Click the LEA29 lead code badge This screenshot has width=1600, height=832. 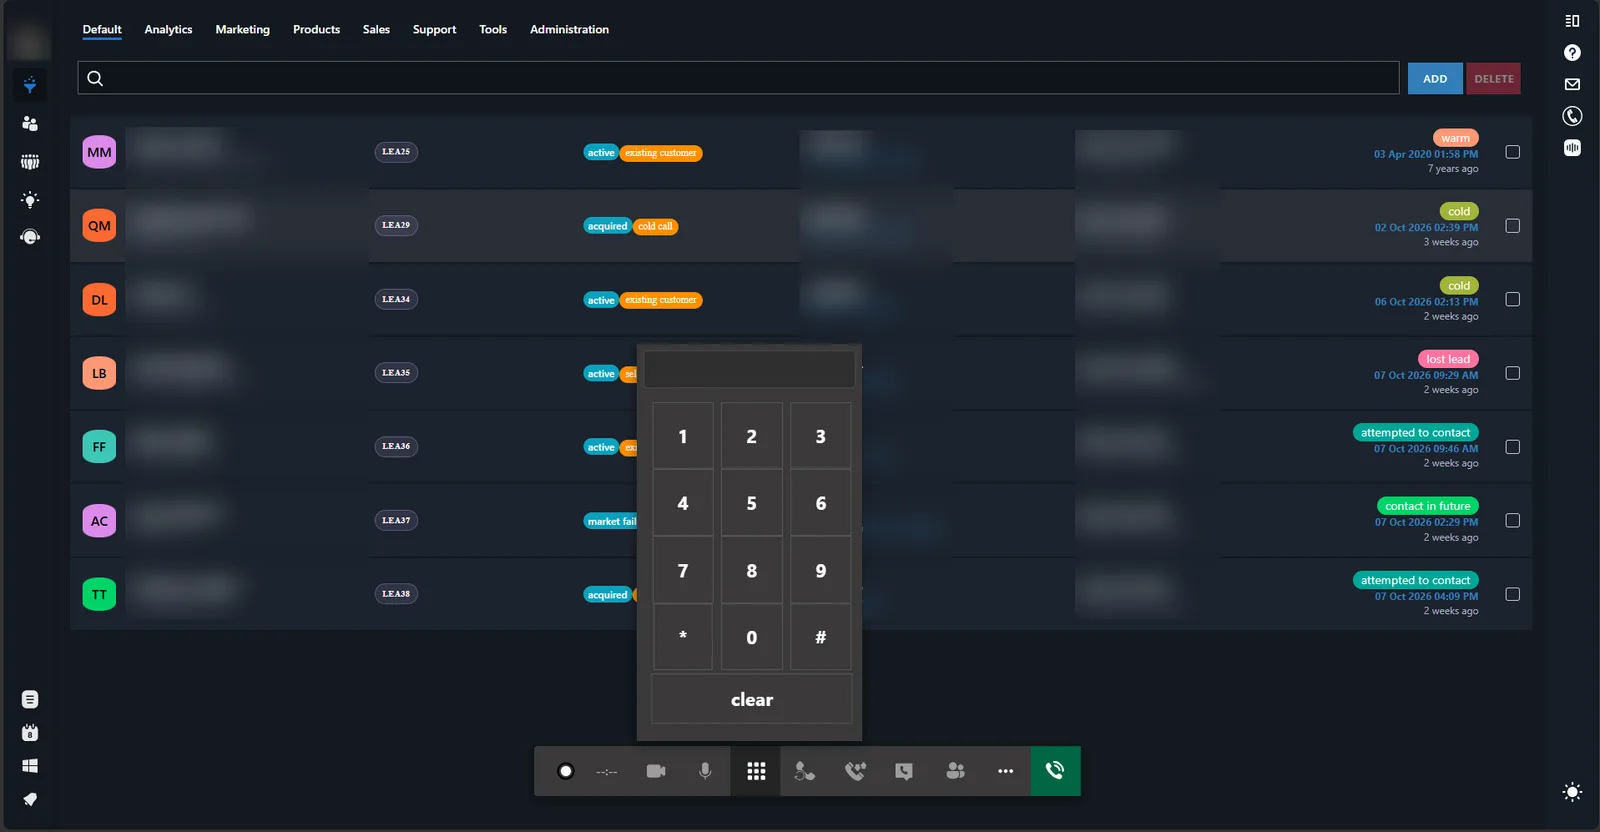pos(396,225)
